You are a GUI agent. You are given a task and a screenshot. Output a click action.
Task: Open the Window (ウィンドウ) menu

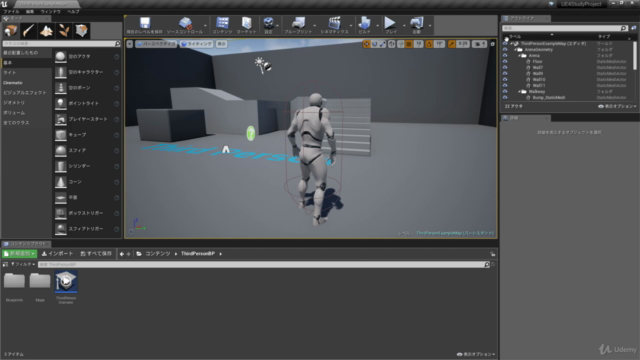51,12
